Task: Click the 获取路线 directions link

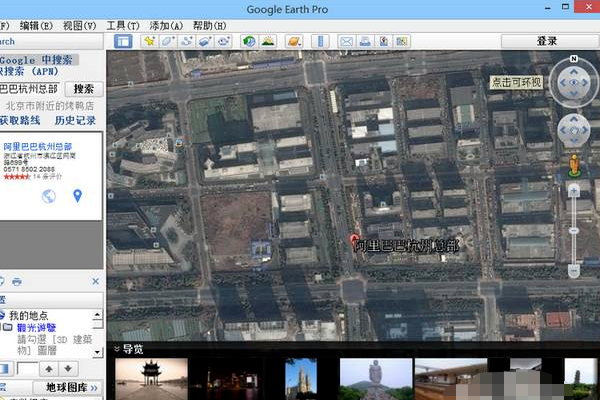Action: point(20,120)
